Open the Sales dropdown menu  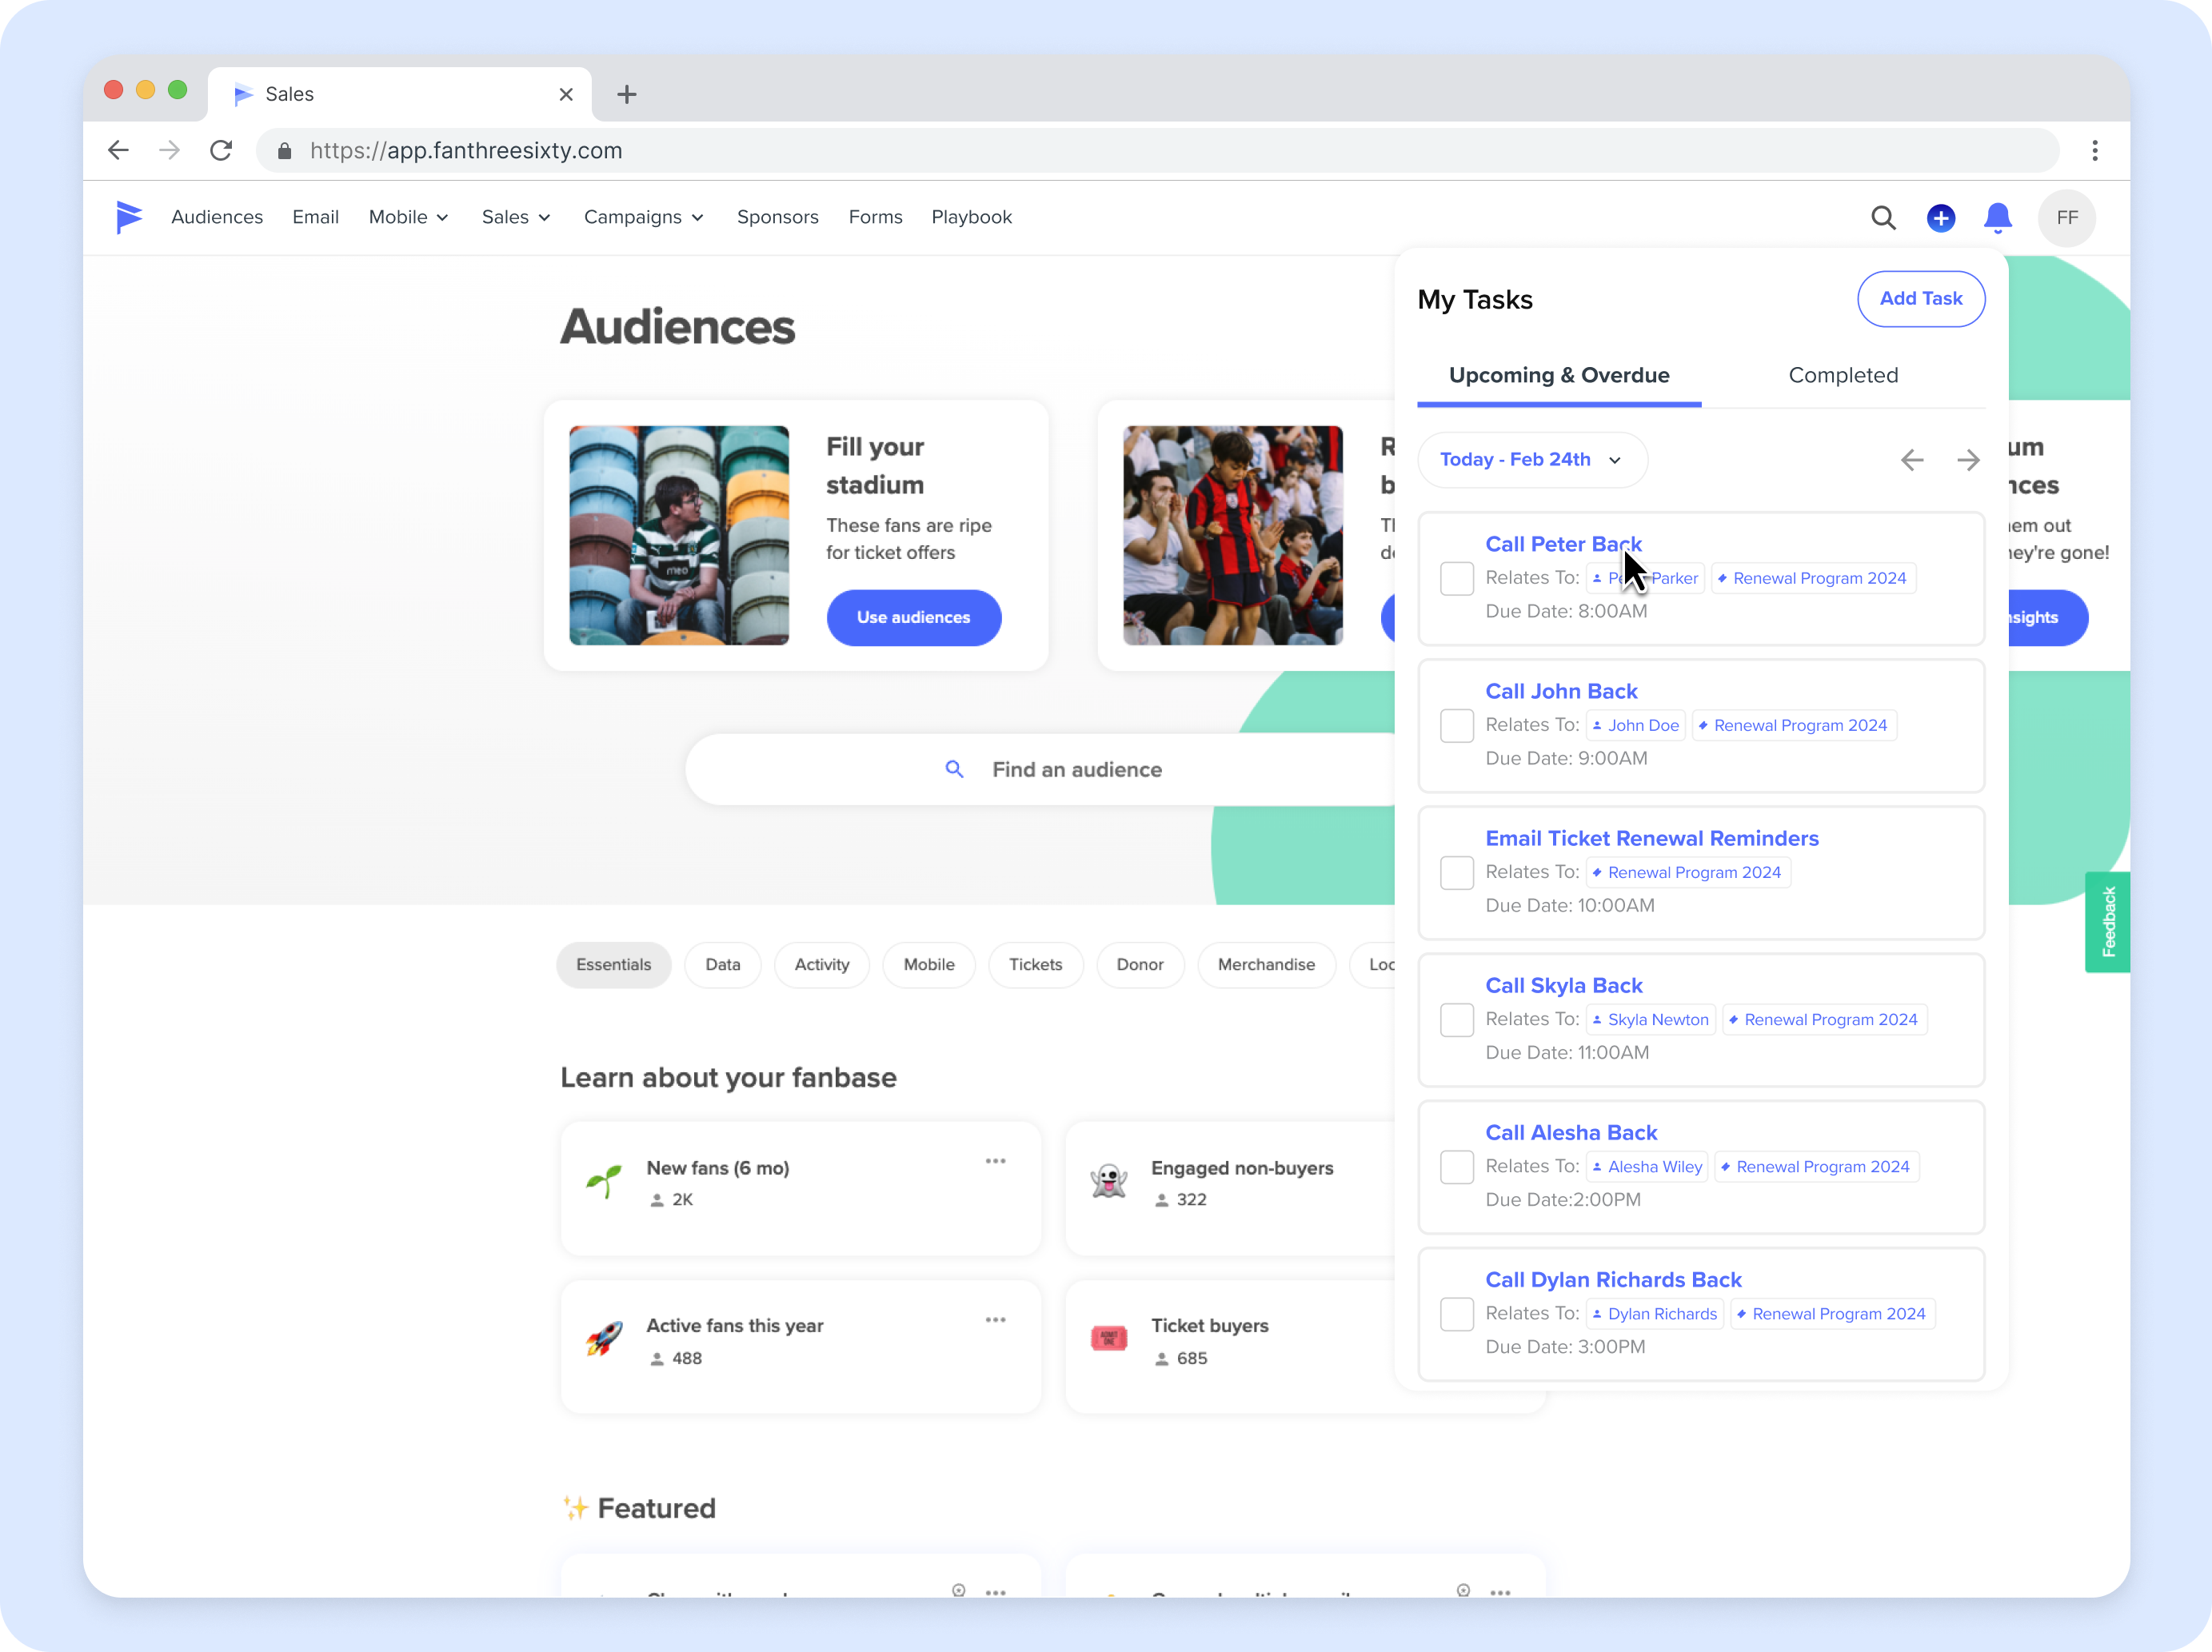coord(516,217)
